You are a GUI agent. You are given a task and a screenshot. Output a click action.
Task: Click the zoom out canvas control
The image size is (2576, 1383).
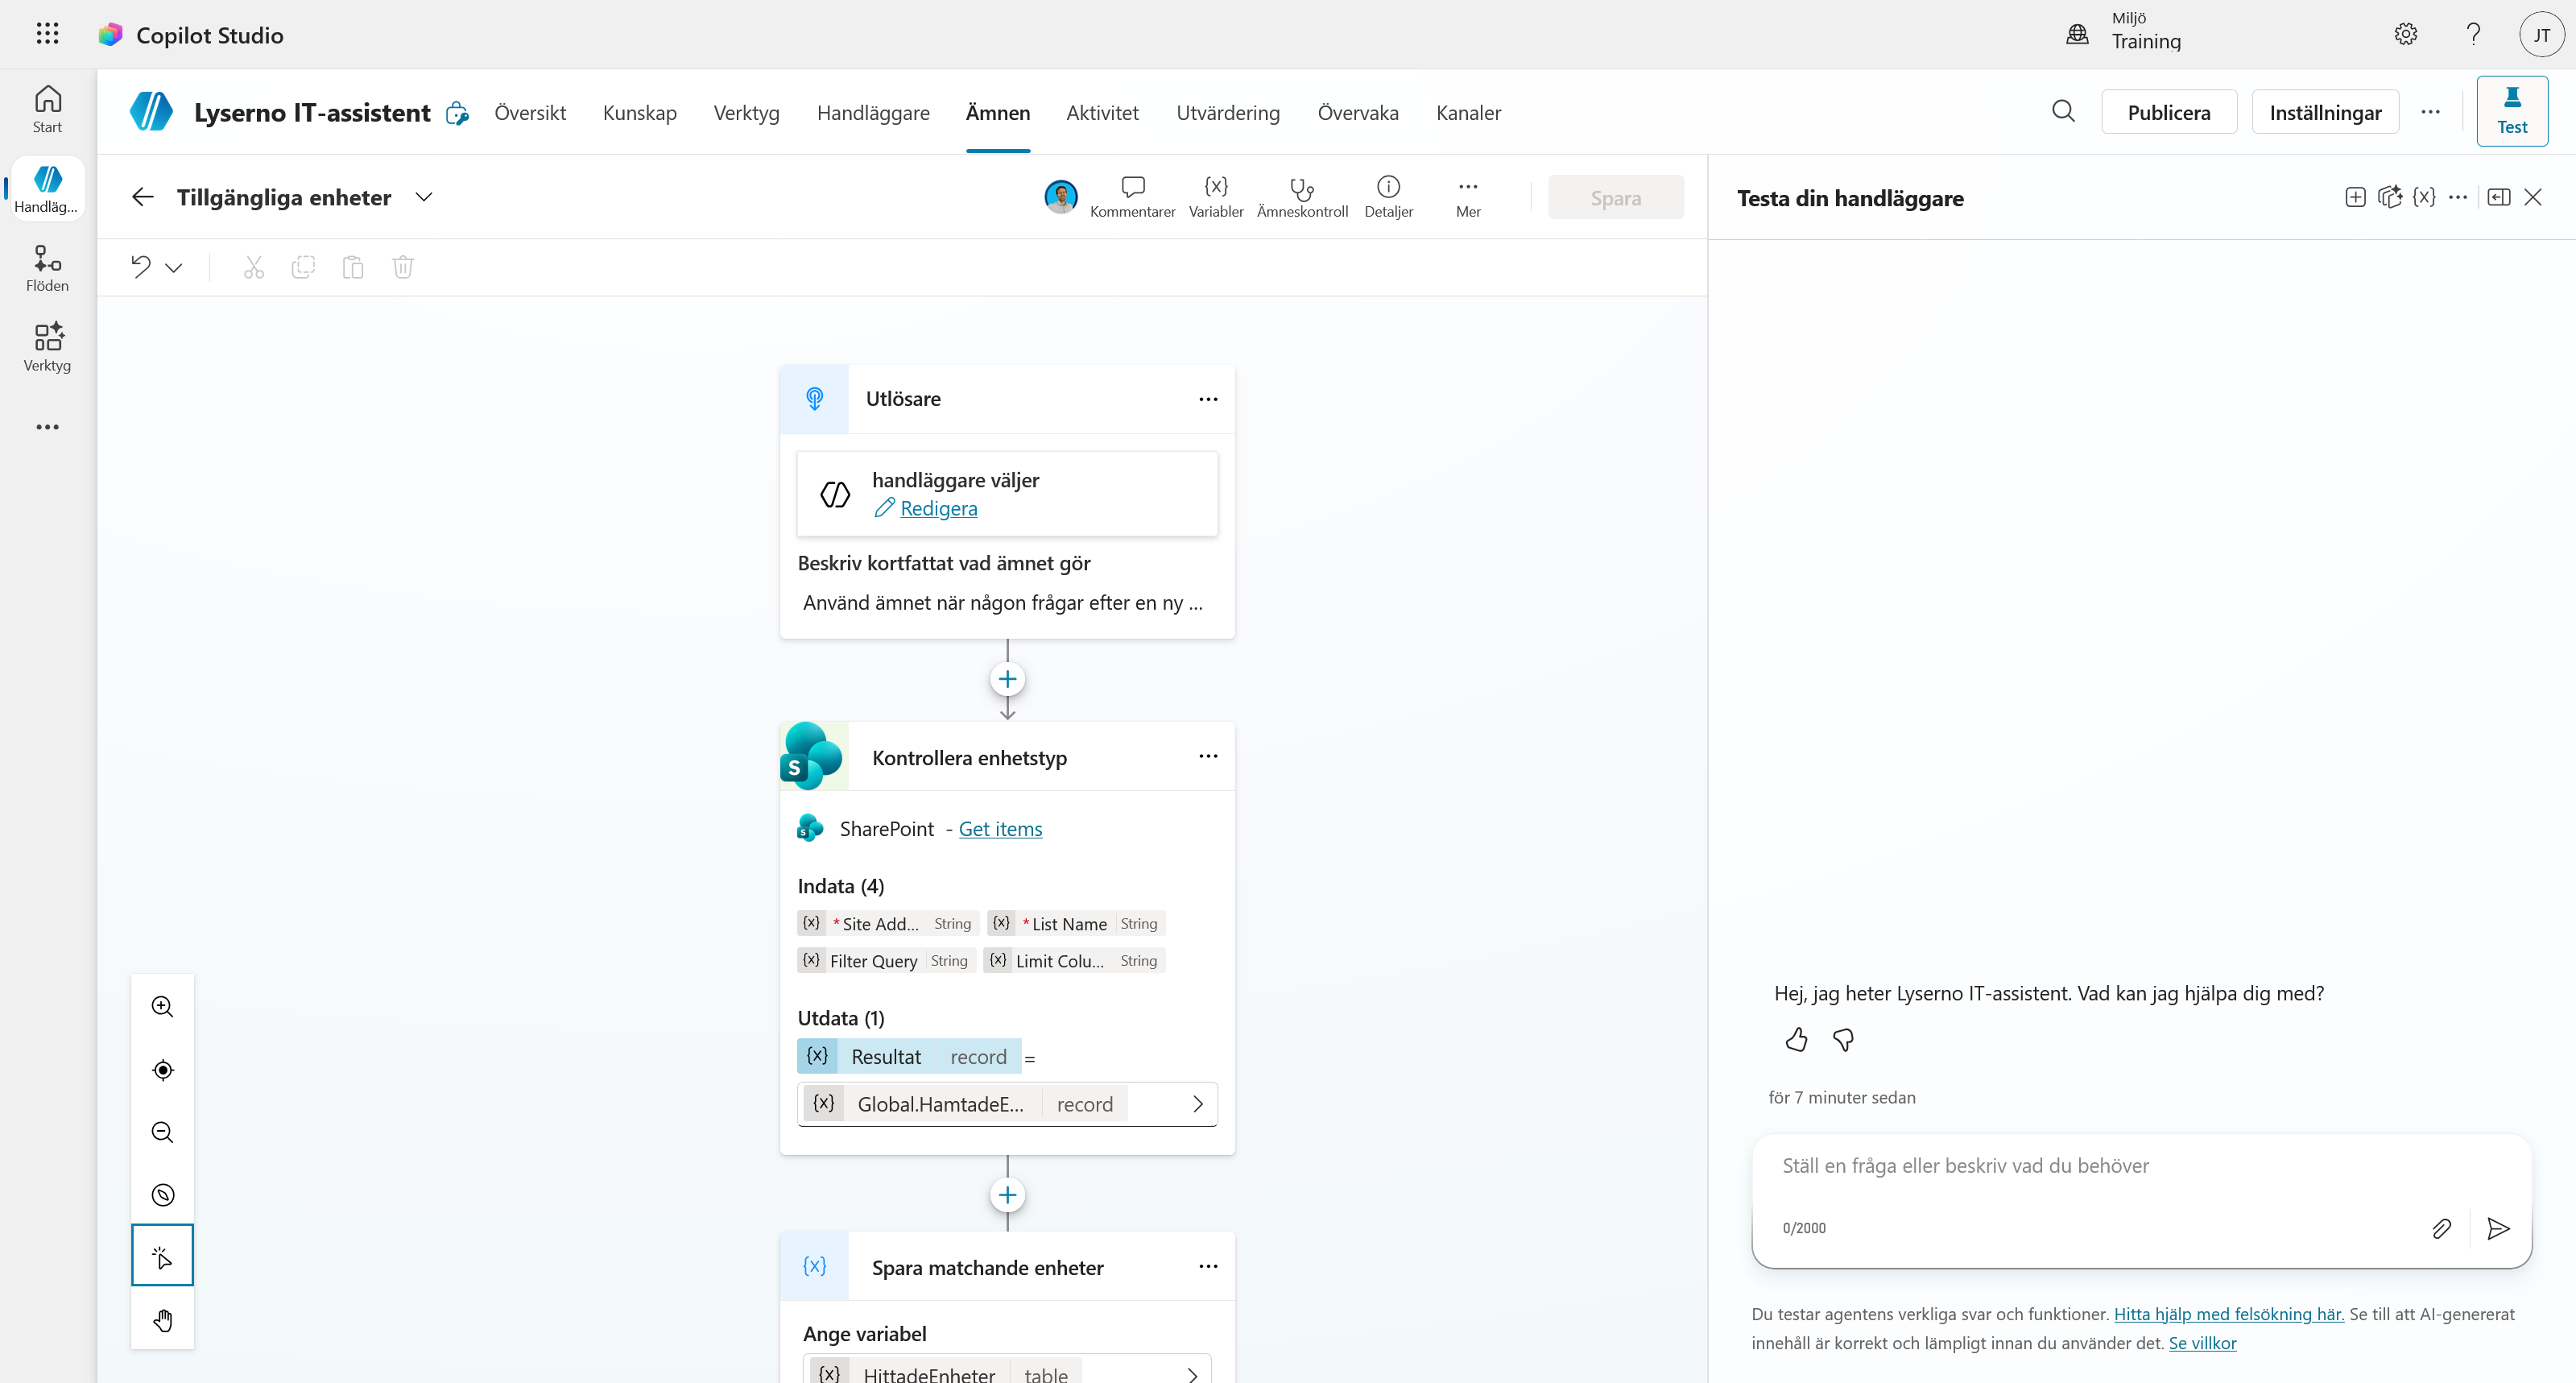coord(162,1132)
